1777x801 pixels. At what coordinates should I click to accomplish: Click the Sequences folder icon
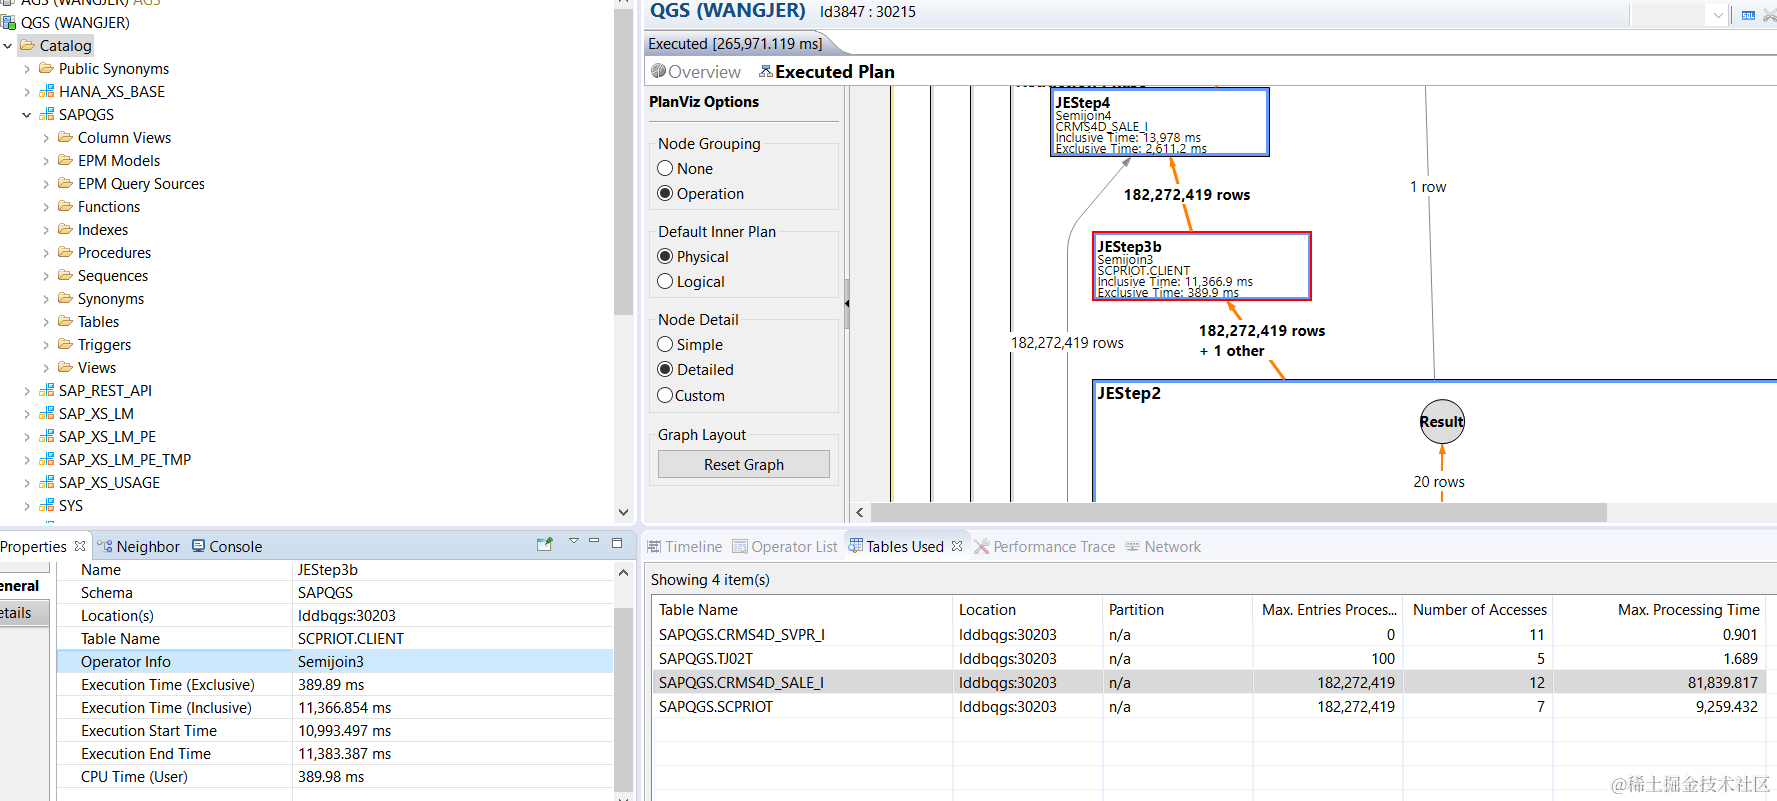click(x=65, y=275)
